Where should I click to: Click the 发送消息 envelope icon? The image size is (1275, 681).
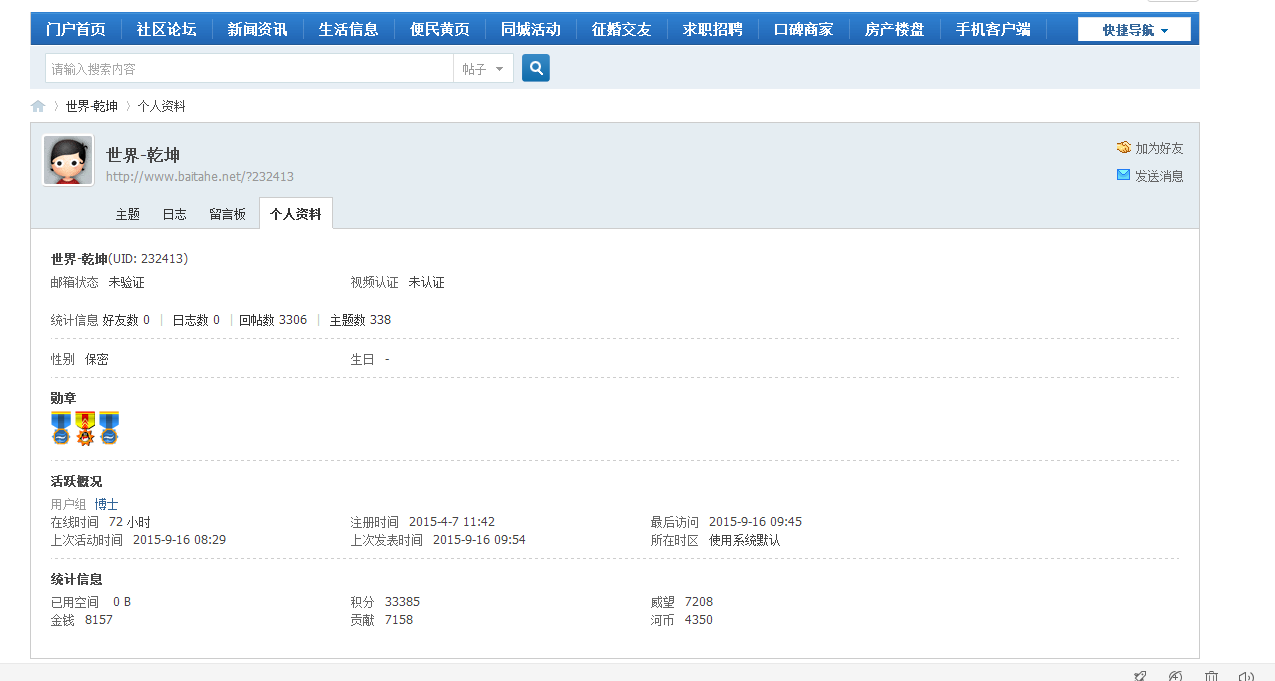(1124, 175)
